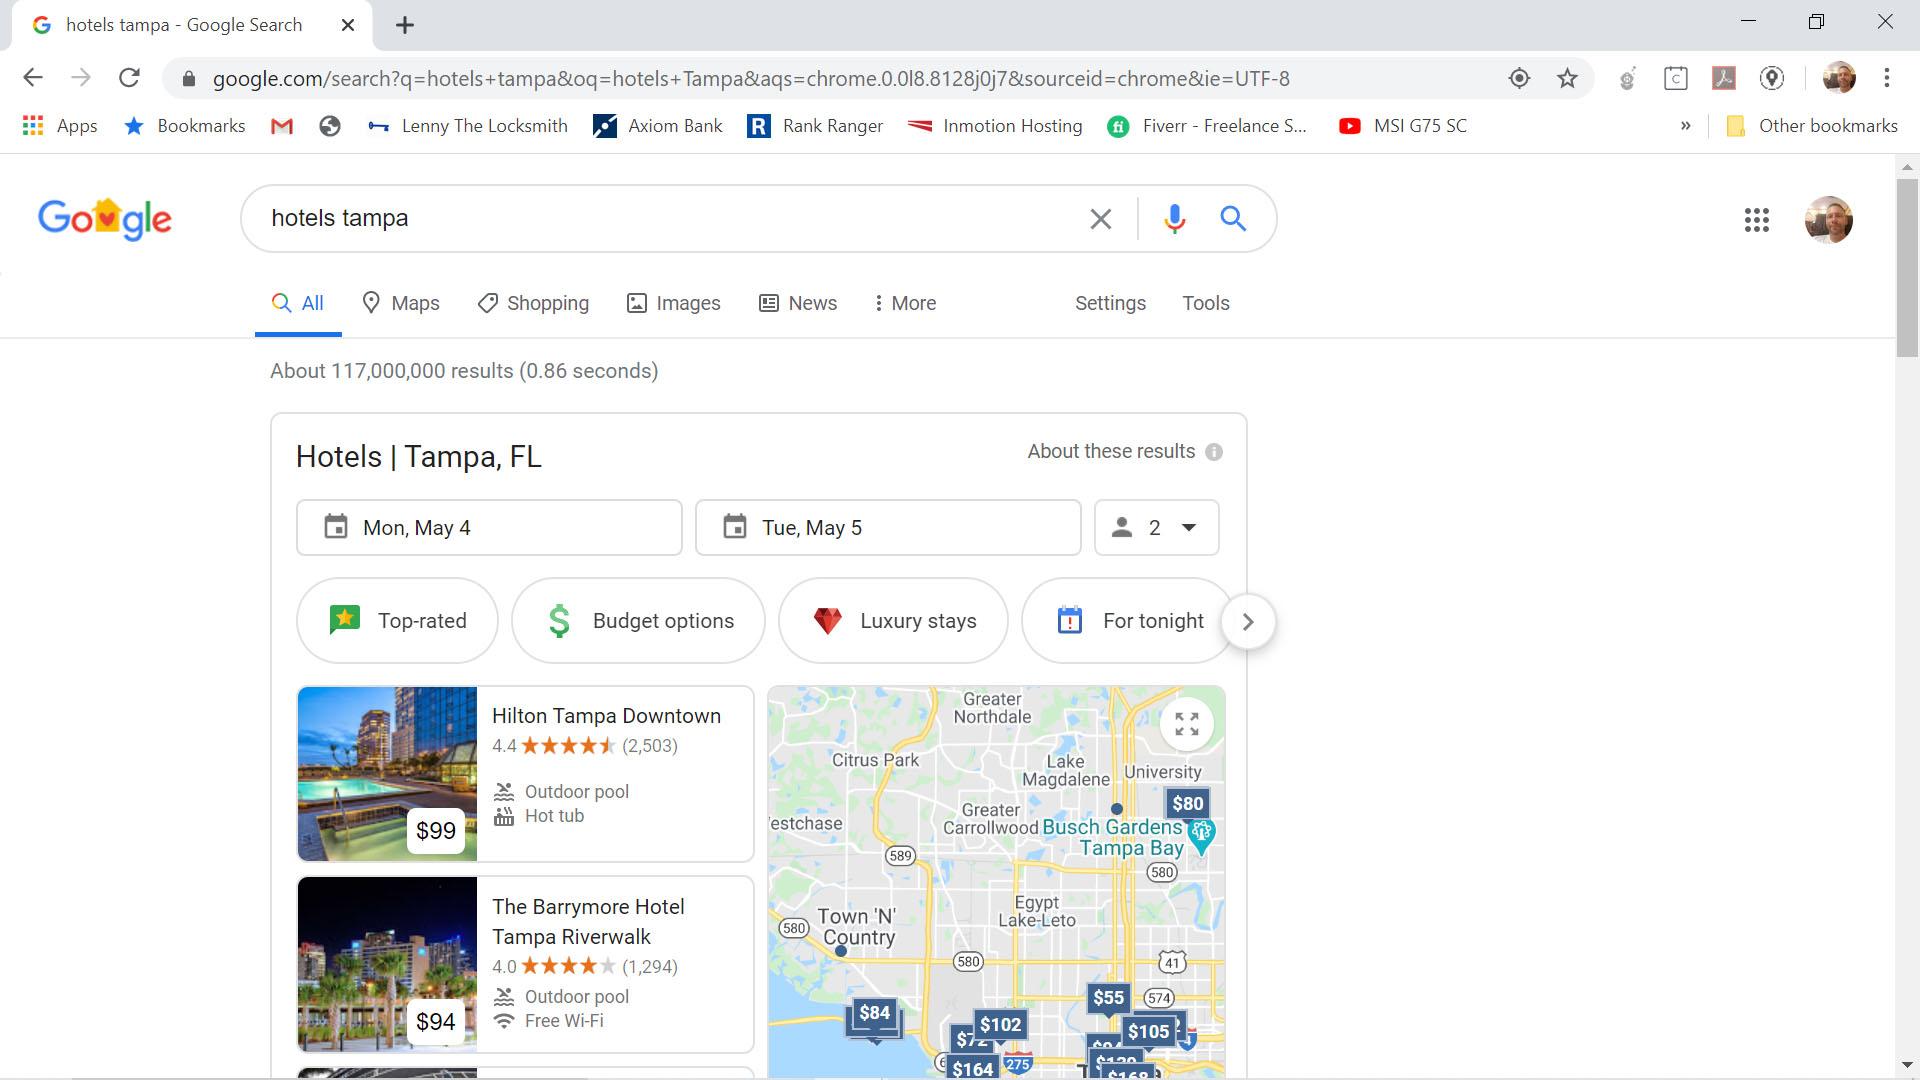Open the MSI G75 SC bookmark
This screenshot has width=1920, height=1080.
tap(1403, 126)
